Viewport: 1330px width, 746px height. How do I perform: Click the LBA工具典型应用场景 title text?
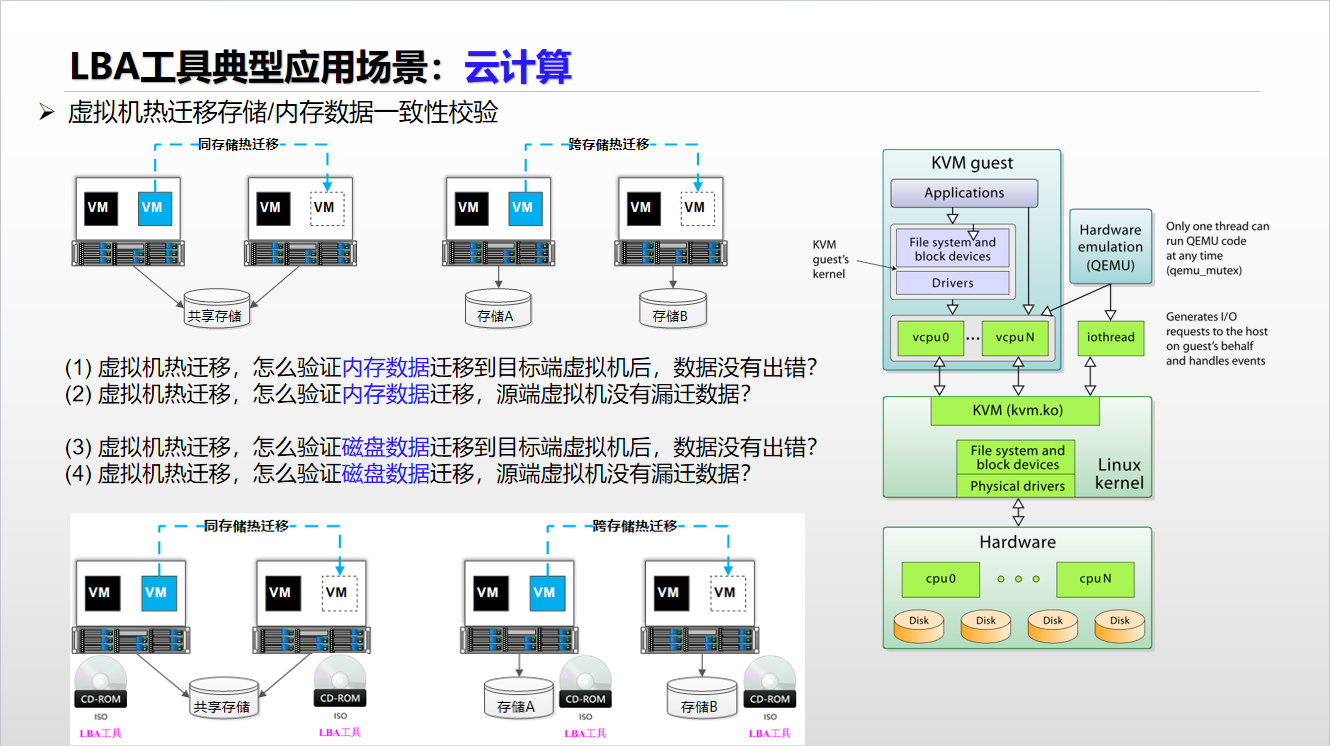click(256, 67)
